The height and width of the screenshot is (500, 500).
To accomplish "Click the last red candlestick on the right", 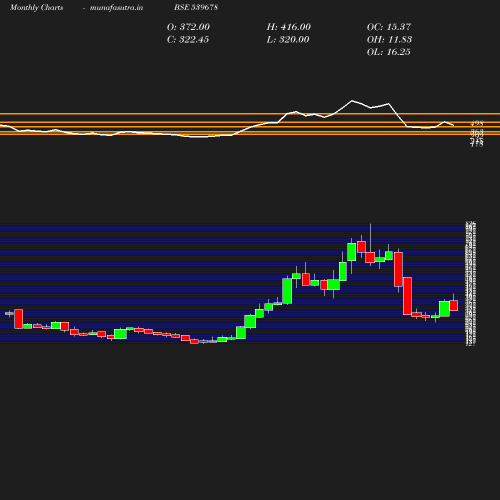I will point(454,305).
